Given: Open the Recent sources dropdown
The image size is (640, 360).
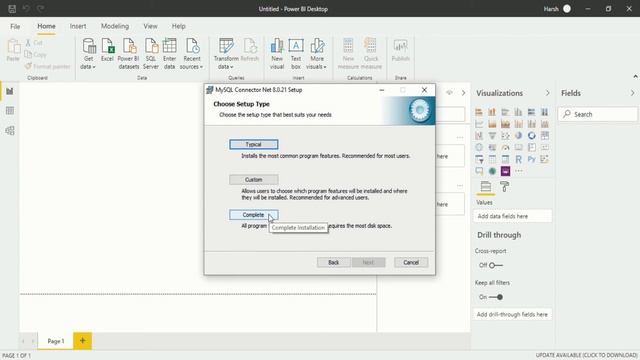Looking at the screenshot, I should tap(191, 53).
